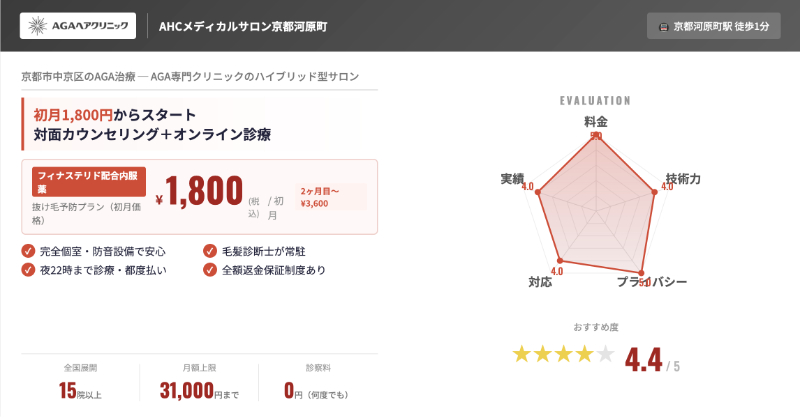This screenshot has width=800, height=418.
Task: Click the train icon beside 京都河原町駅
Action: [662, 26]
